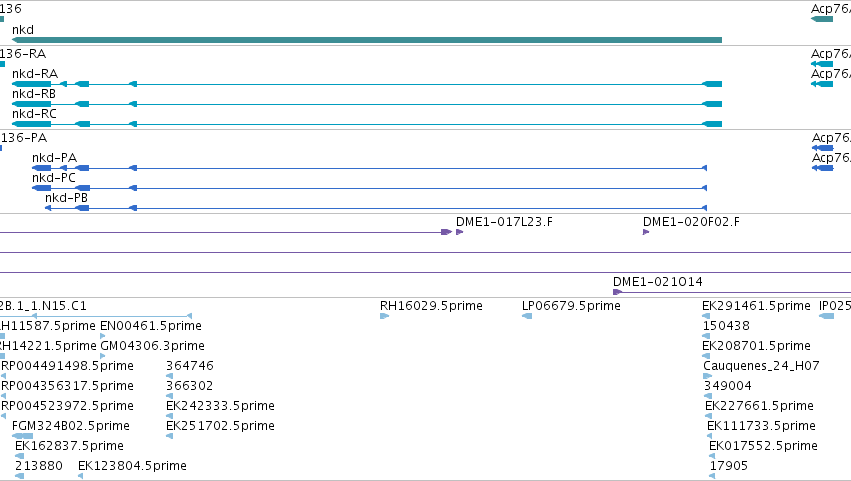The height and width of the screenshot is (481, 851).
Task: Select the nkd-RA transcript label
Action: pos(35,74)
